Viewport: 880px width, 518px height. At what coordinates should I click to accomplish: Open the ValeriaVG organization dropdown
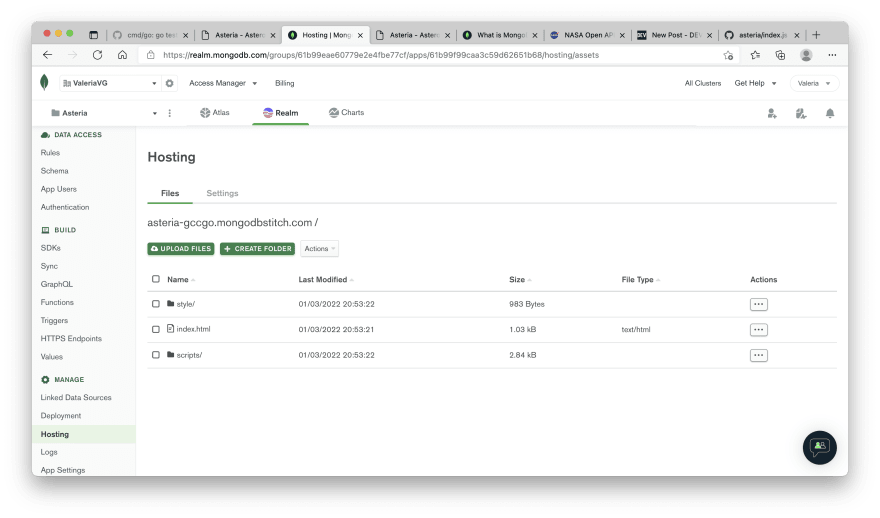(x=109, y=83)
